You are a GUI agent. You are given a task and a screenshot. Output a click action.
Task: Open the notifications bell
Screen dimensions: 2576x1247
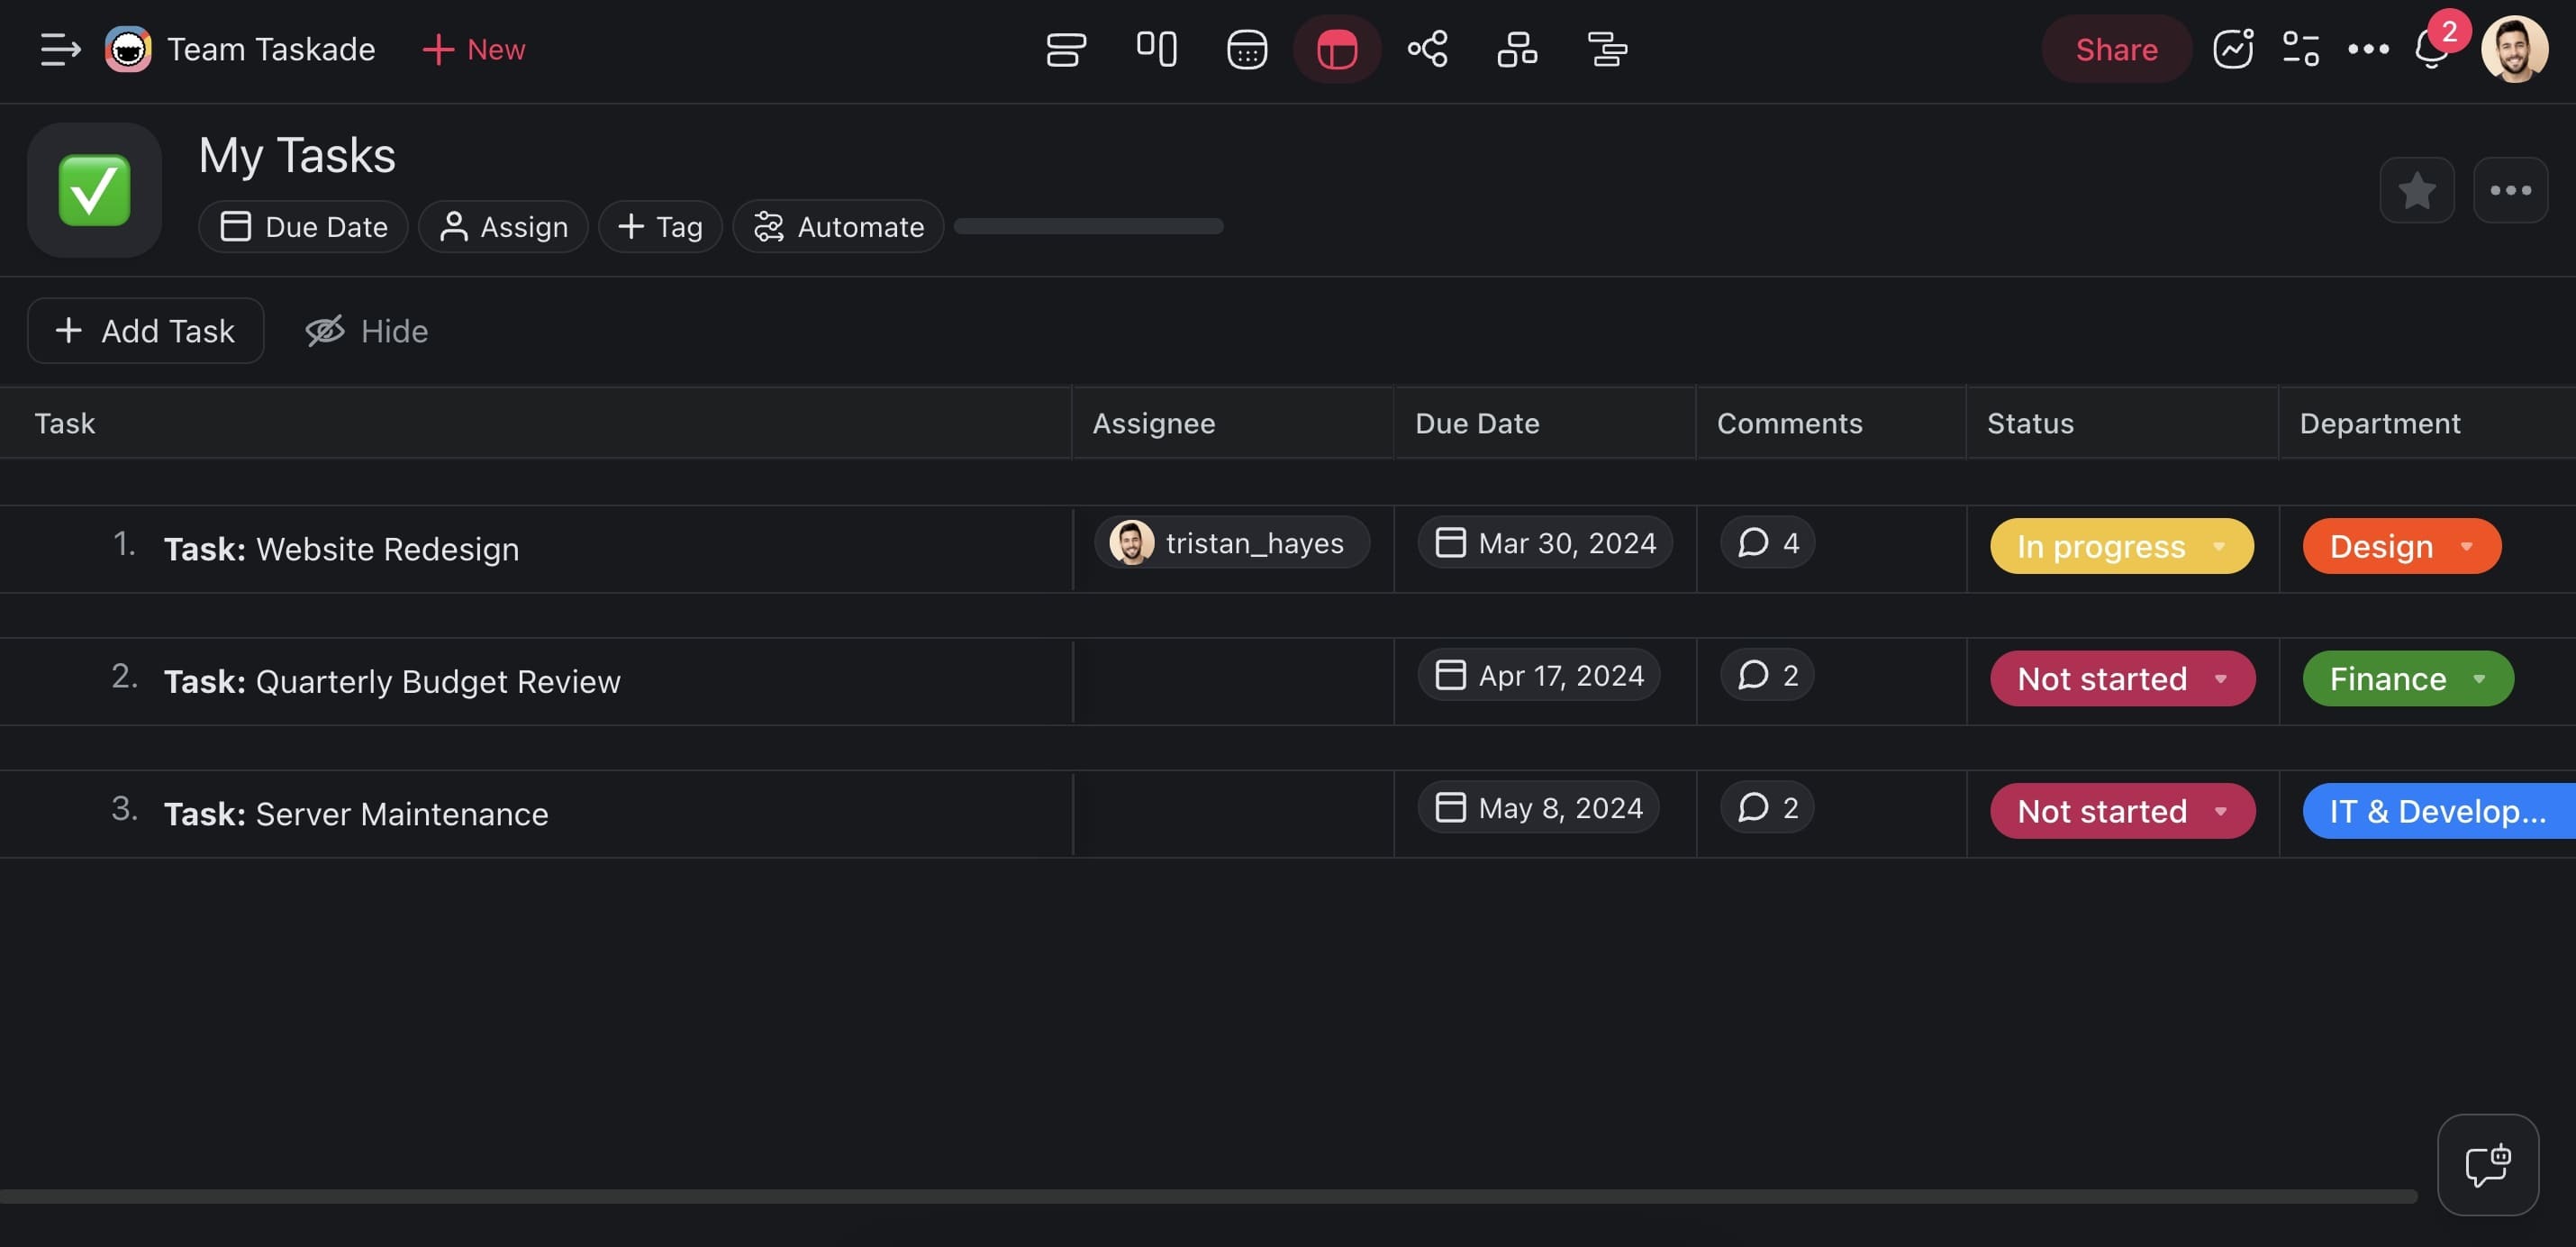pyautogui.click(x=2430, y=49)
